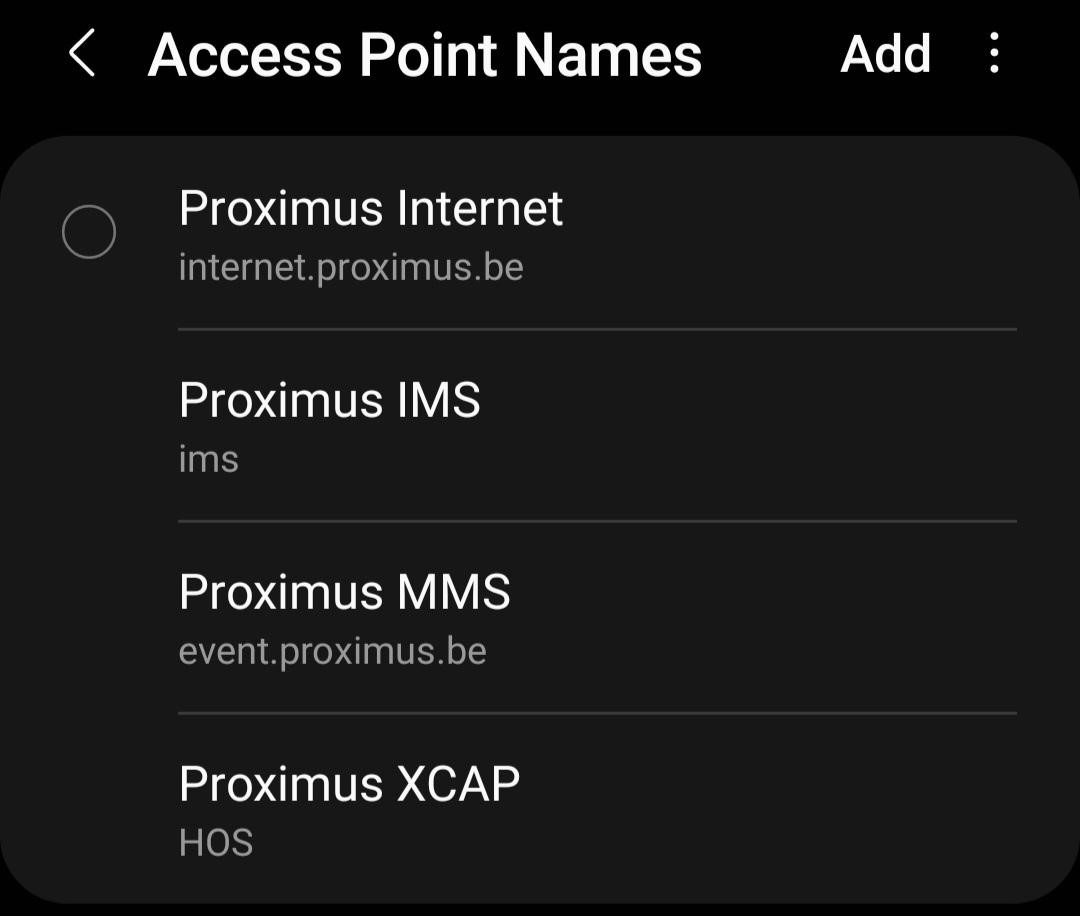Tap the event.proximus.be subtitle text

(332, 652)
